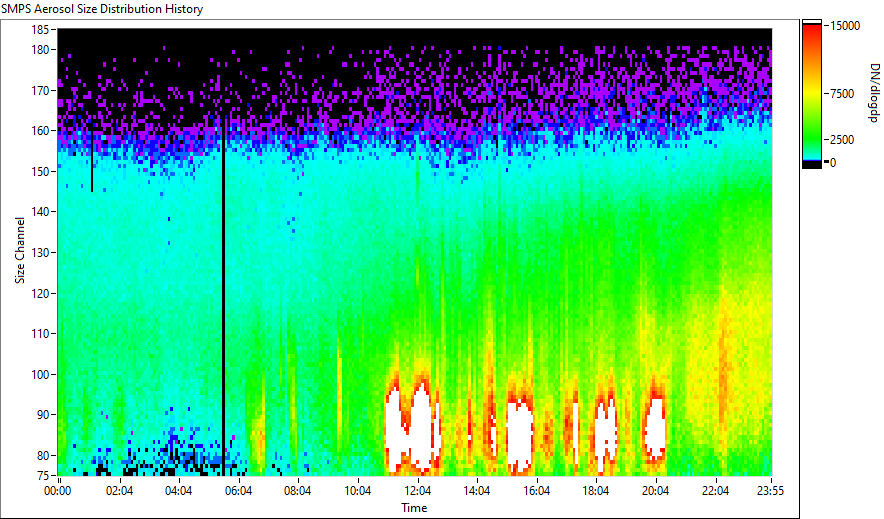Select the 0 value on the color scale
Viewport: 884px width, 519px height.
coord(833,163)
